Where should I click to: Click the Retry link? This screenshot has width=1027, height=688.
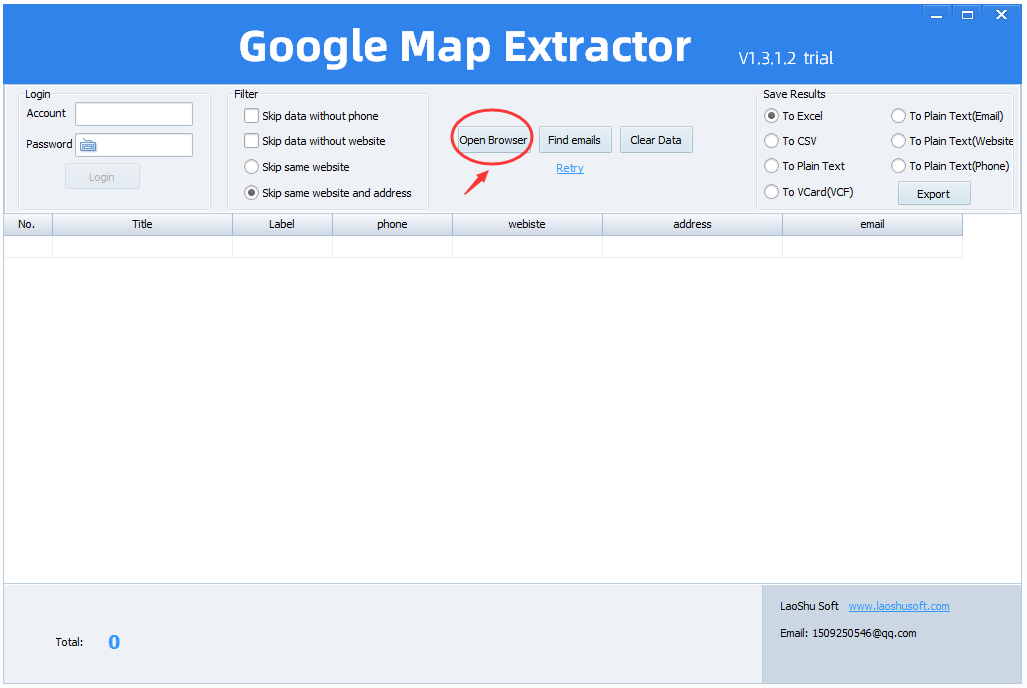point(570,168)
